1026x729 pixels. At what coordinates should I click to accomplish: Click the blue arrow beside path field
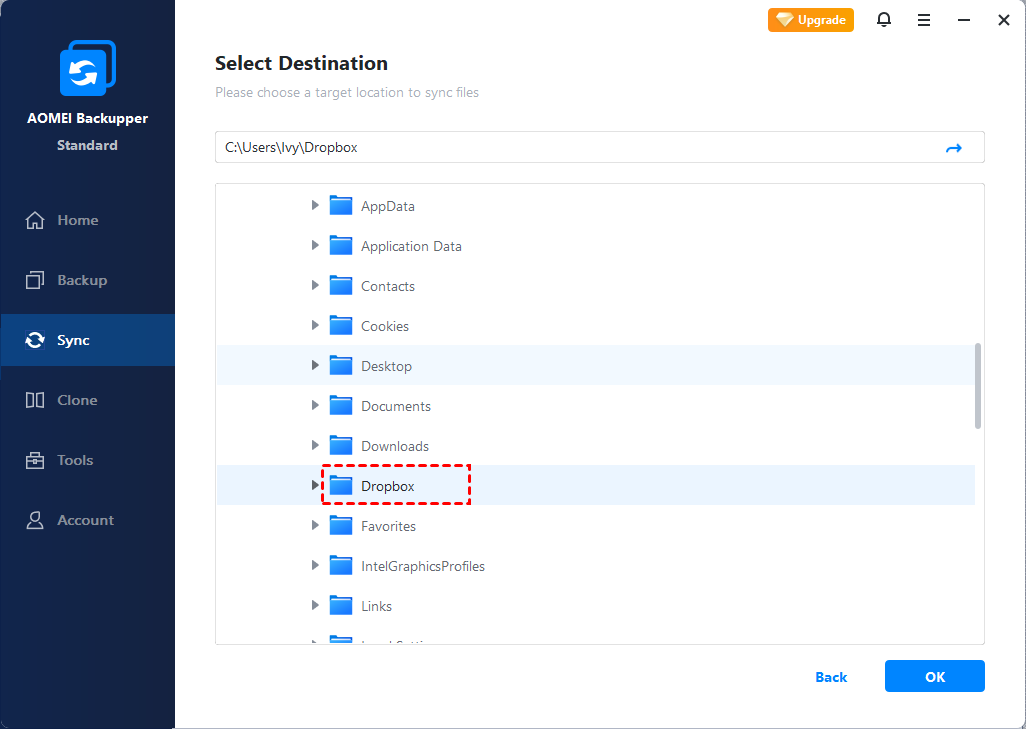[x=953, y=148]
